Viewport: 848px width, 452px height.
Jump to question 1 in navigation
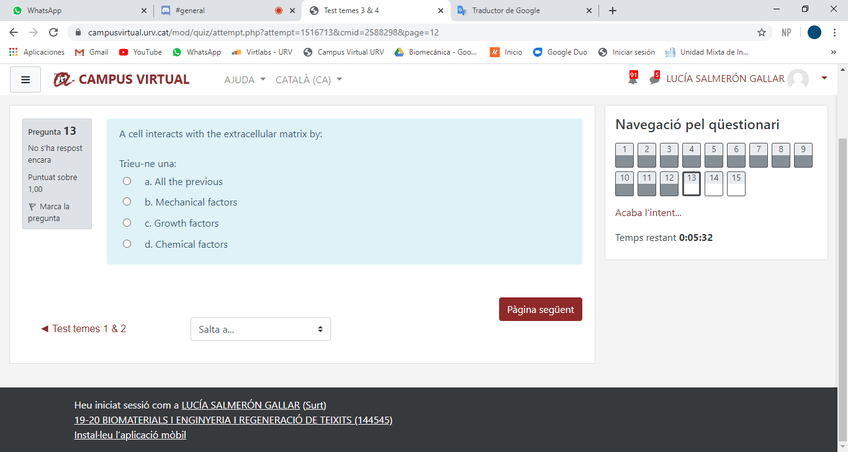[x=624, y=155]
